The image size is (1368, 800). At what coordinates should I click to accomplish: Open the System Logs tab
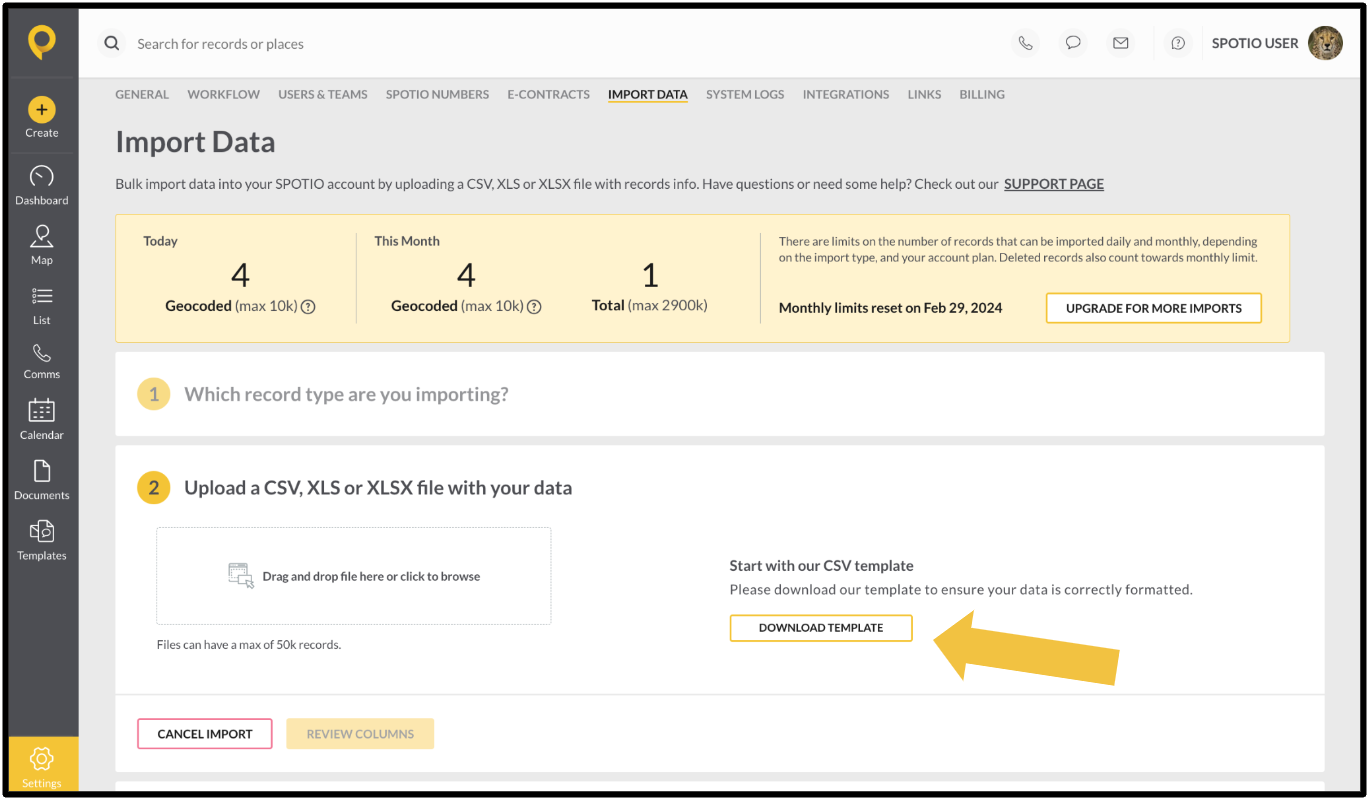745,94
